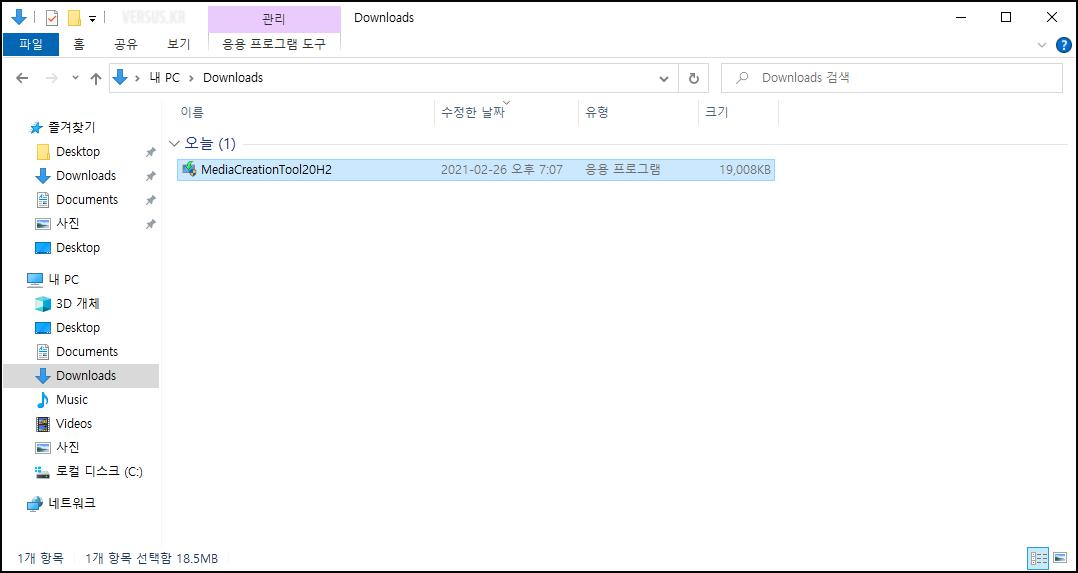The height and width of the screenshot is (573, 1078).
Task: Click the 응용 프로그램 type cell
Action: 623,170
